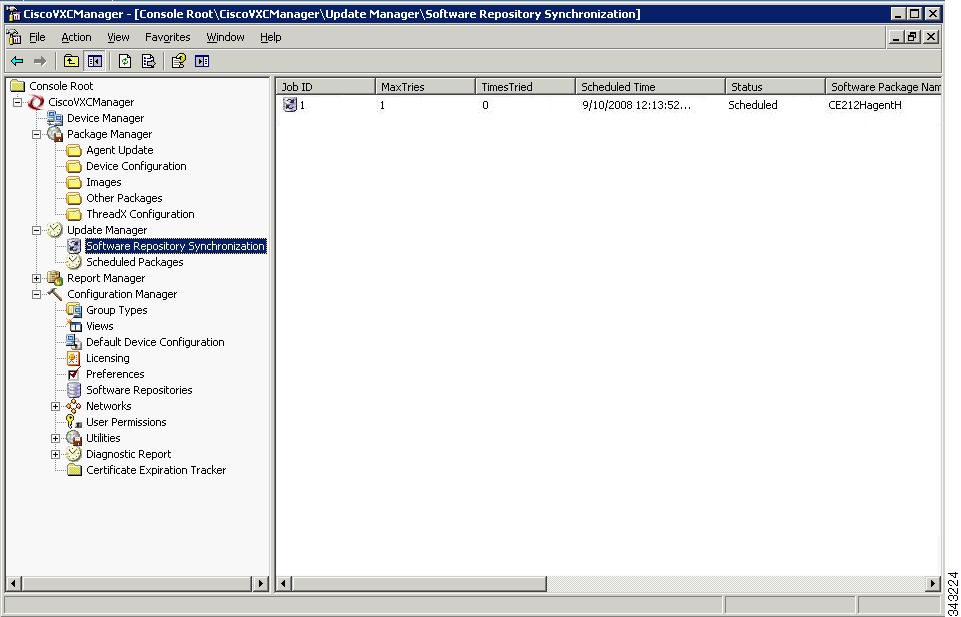The height and width of the screenshot is (617, 961).
Task: Select the Images folder
Action: (94, 182)
